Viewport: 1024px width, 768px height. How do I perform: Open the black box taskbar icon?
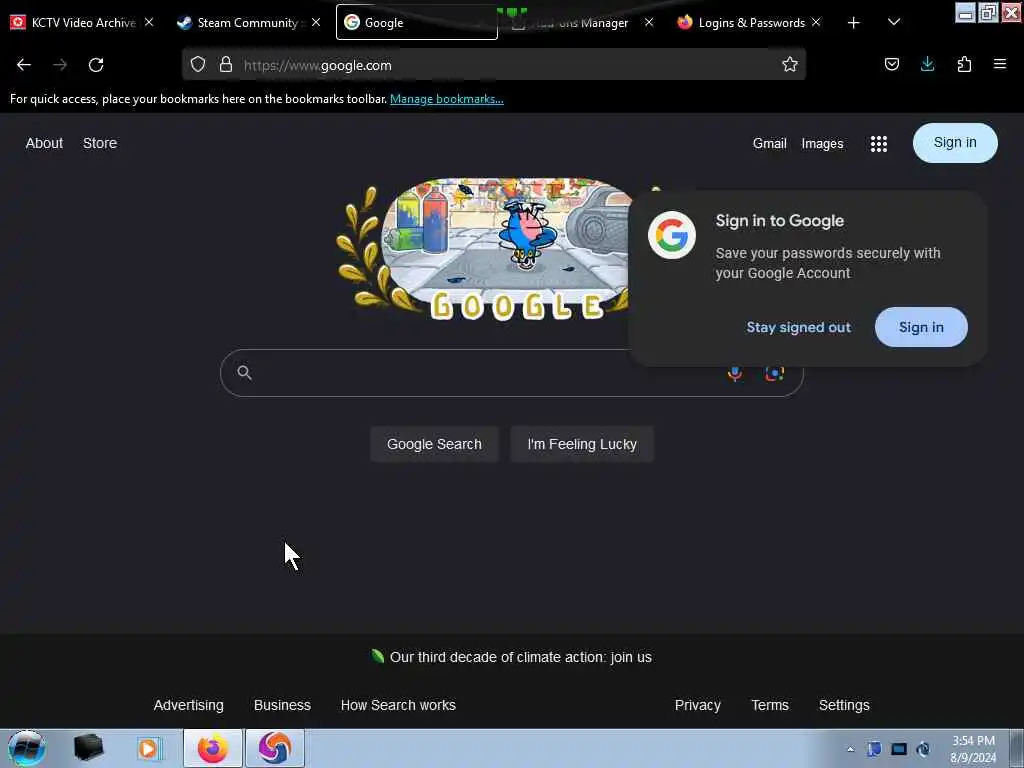click(88, 748)
